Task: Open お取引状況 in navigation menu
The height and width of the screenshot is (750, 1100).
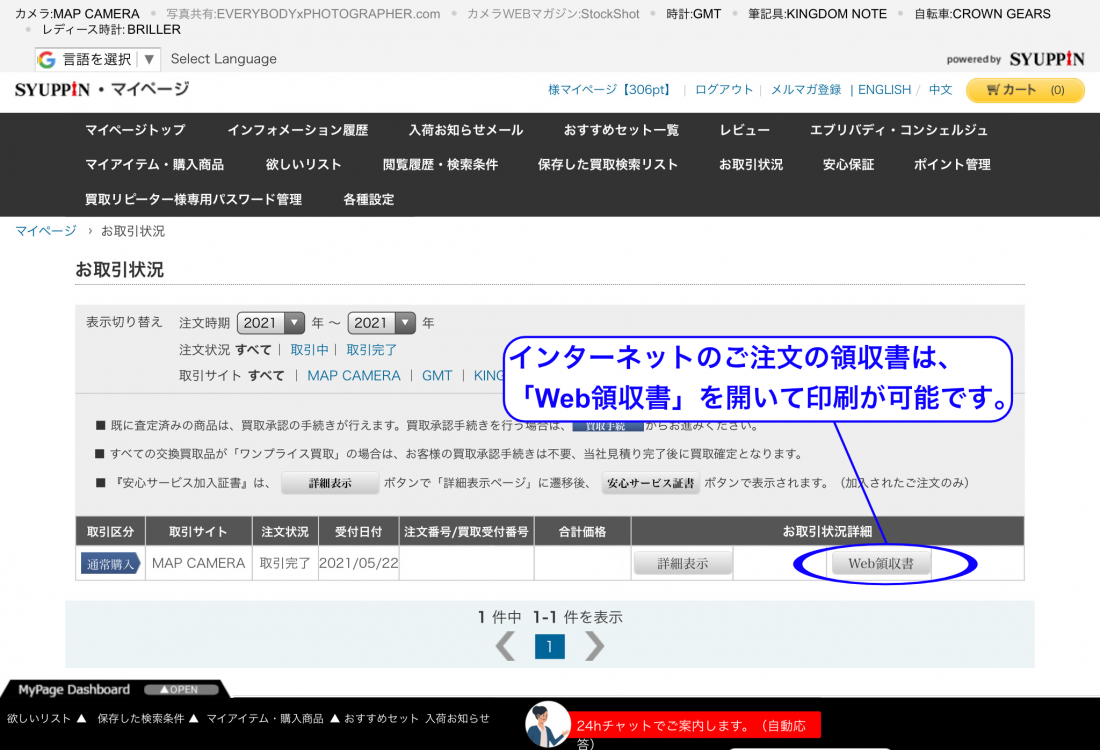Action: pos(751,165)
